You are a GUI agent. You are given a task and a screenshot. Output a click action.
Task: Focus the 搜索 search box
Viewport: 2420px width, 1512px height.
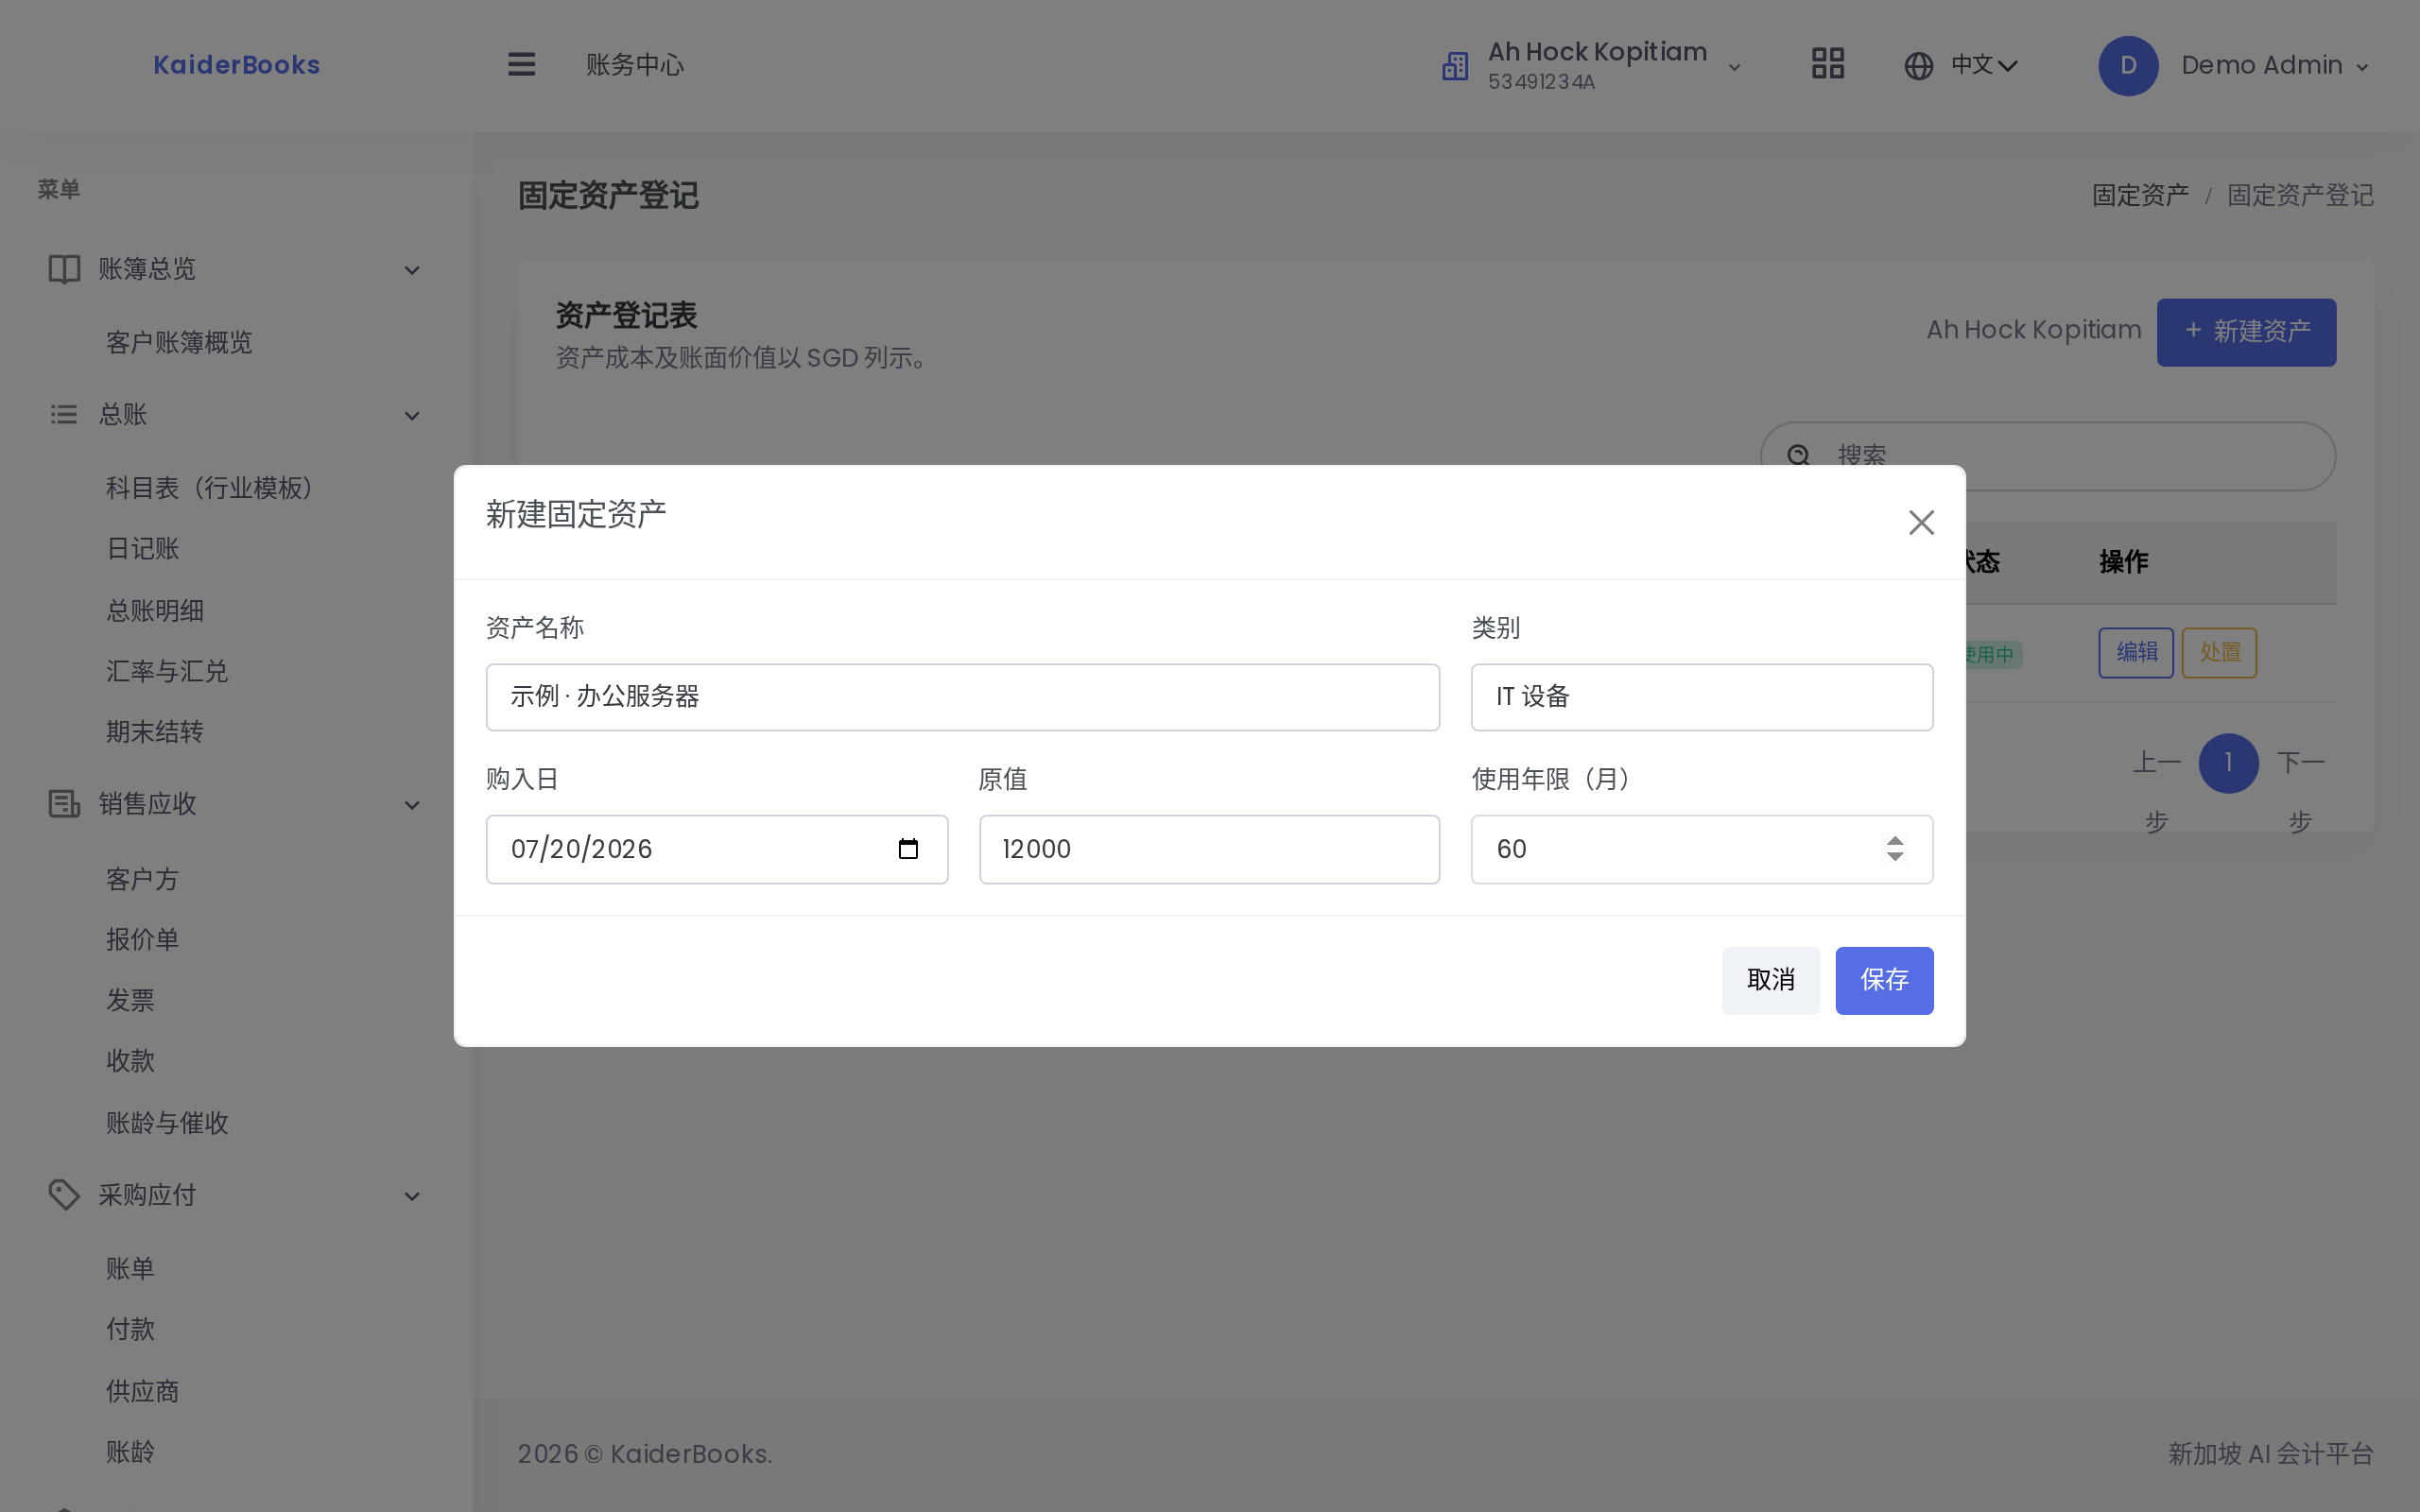coord(2047,456)
